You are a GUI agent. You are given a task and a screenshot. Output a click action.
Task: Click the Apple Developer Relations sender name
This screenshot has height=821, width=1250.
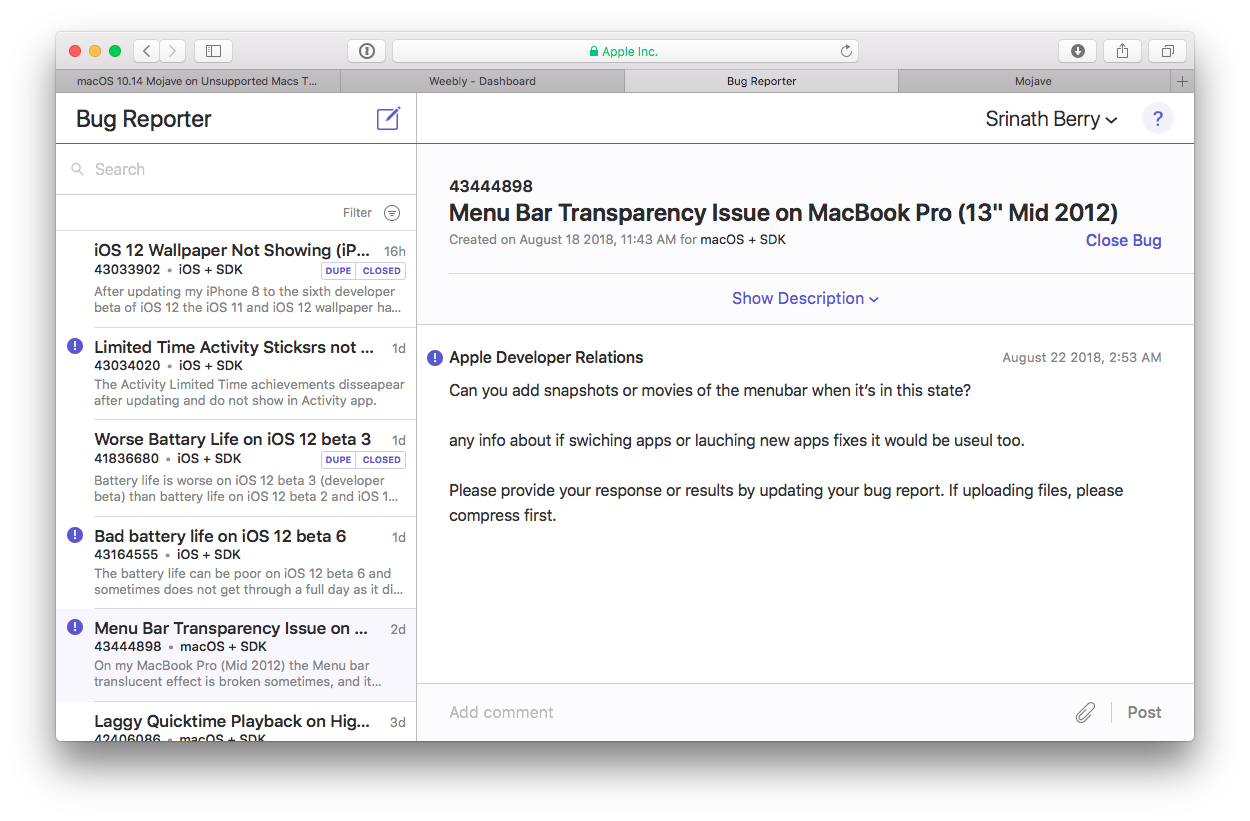pos(546,358)
